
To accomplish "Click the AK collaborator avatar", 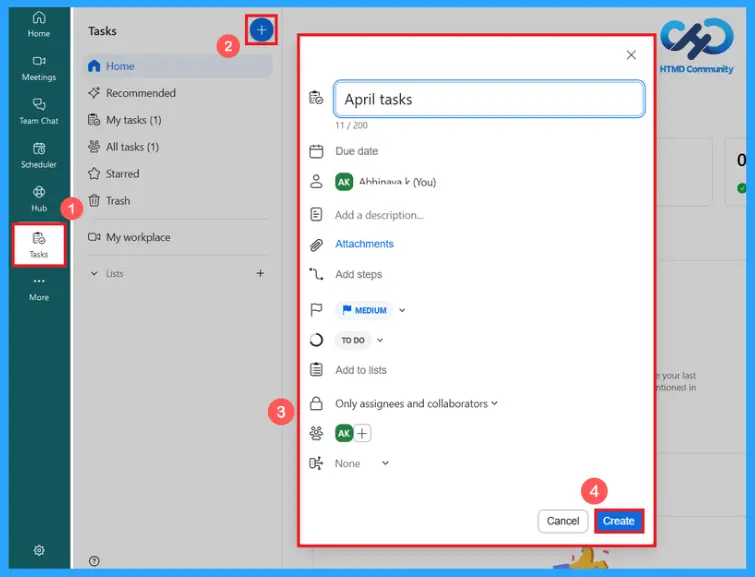I will coord(344,433).
